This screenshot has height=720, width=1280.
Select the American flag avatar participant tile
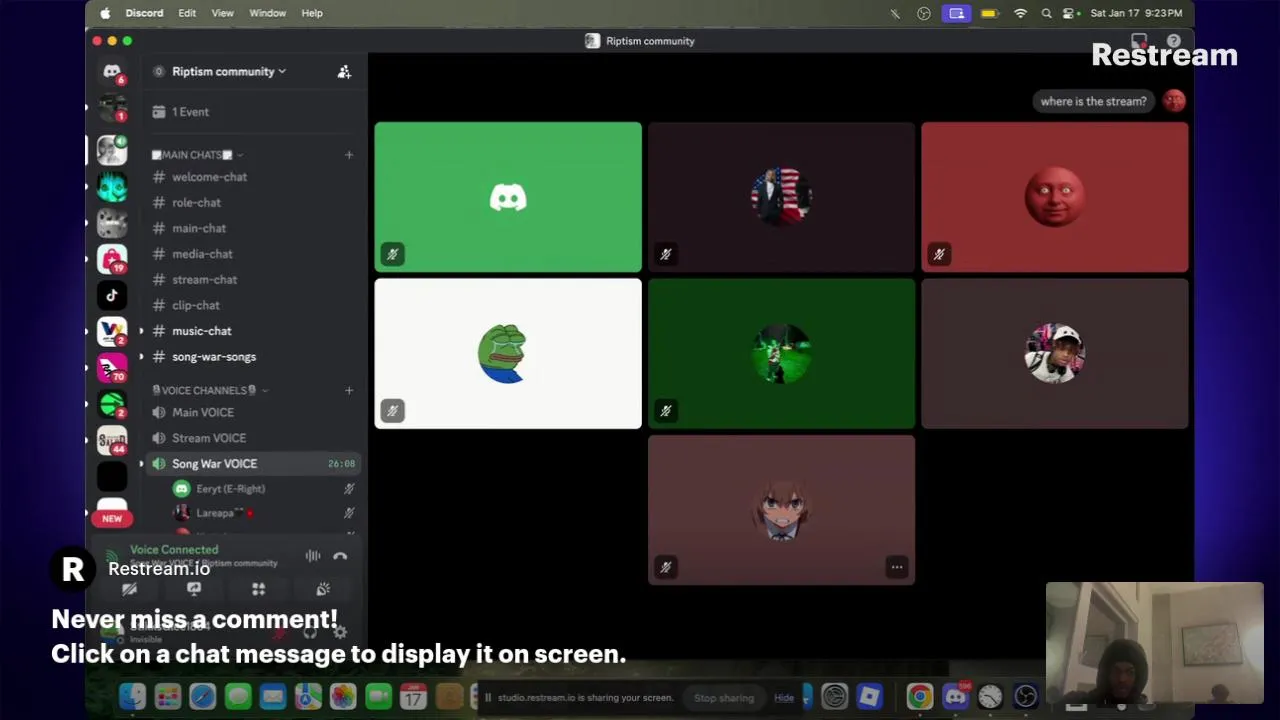point(782,197)
